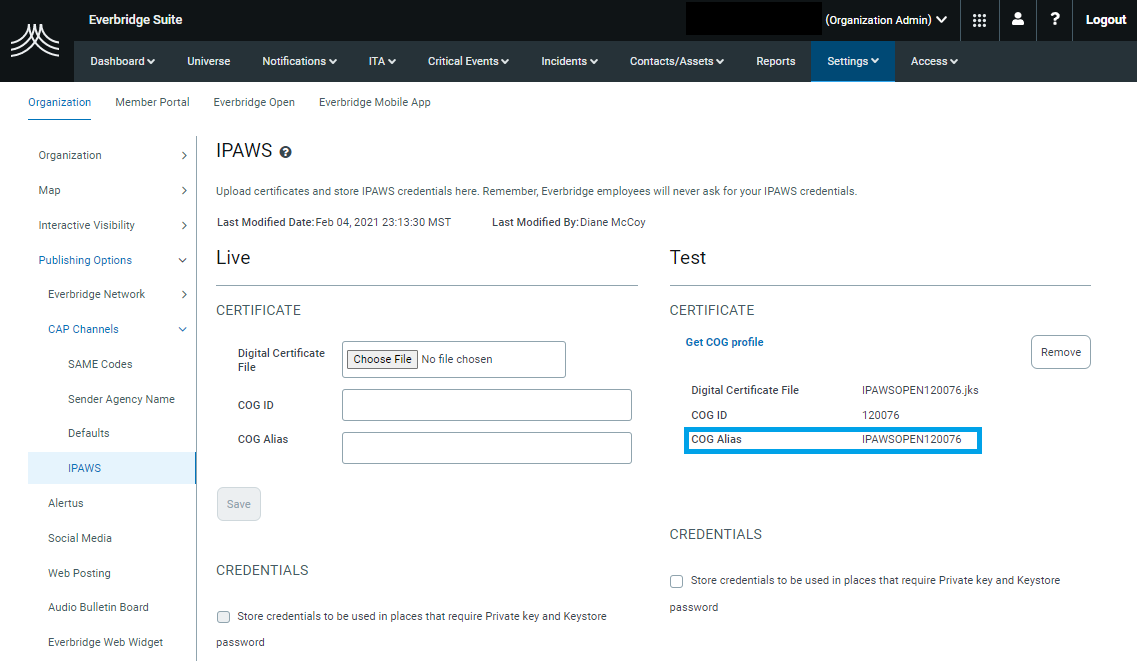
Task: Open the Notifications dropdown menu
Action: [299, 62]
